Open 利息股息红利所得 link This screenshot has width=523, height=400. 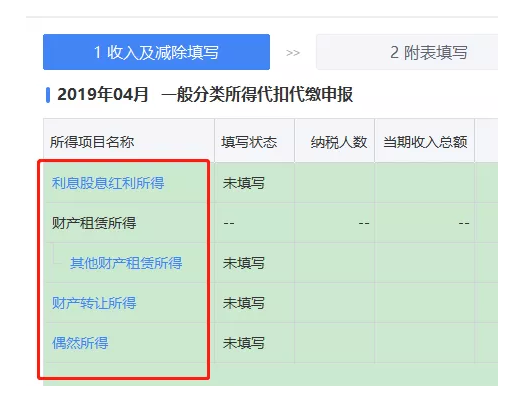tap(108, 183)
